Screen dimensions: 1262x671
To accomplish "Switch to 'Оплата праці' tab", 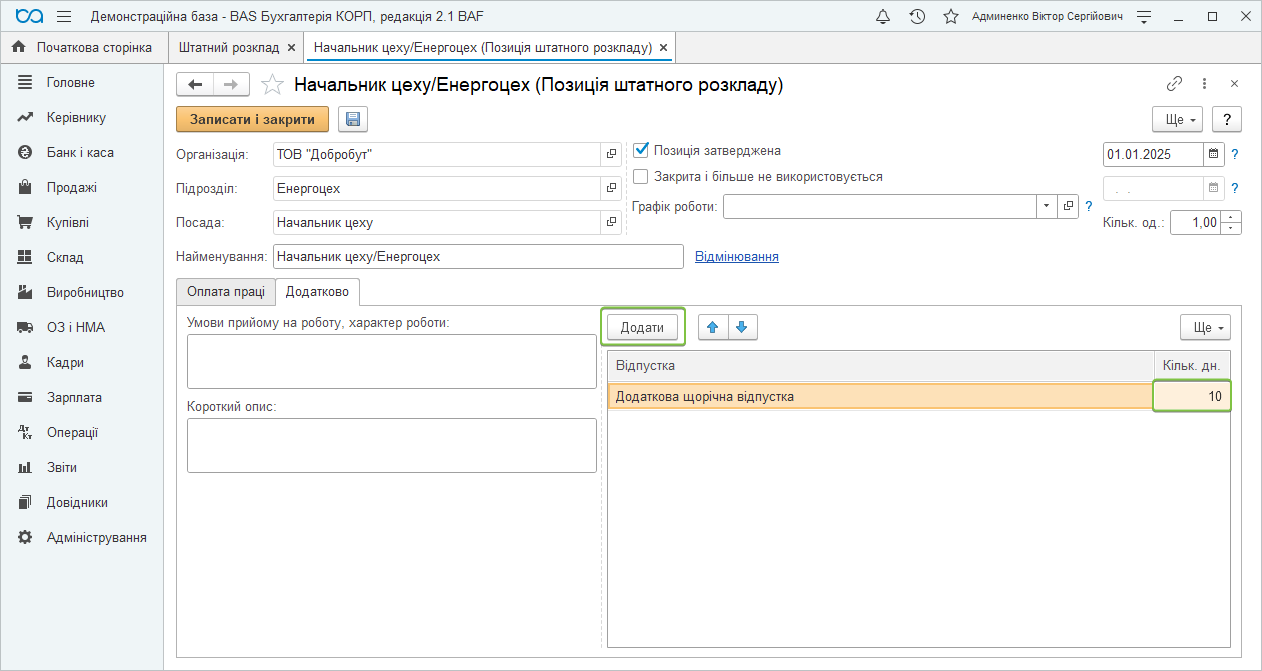I will (225, 291).
